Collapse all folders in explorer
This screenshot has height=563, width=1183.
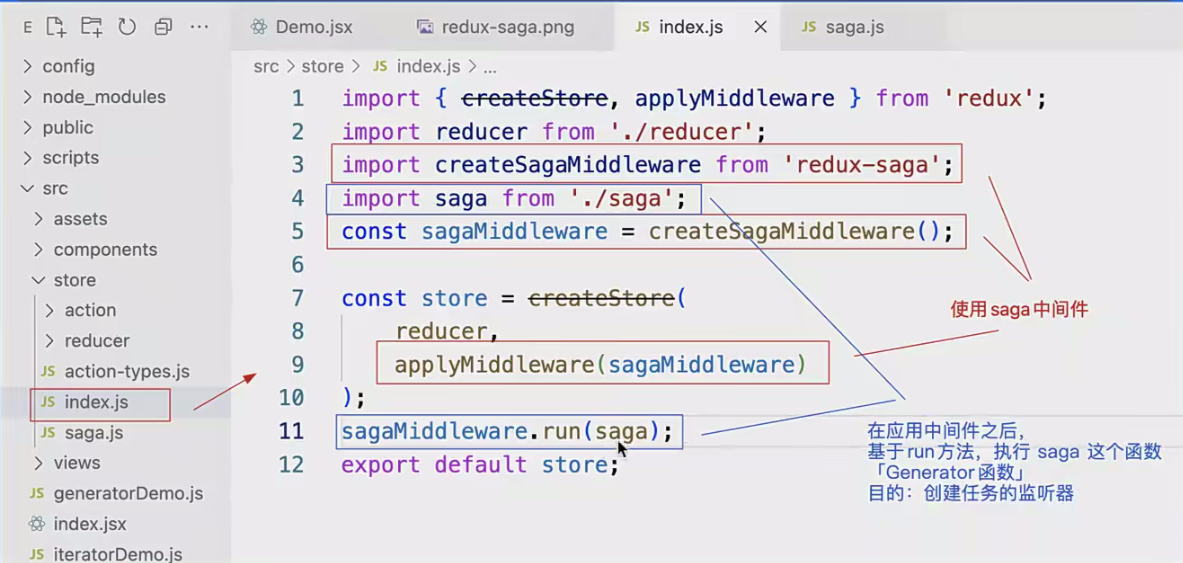163,27
